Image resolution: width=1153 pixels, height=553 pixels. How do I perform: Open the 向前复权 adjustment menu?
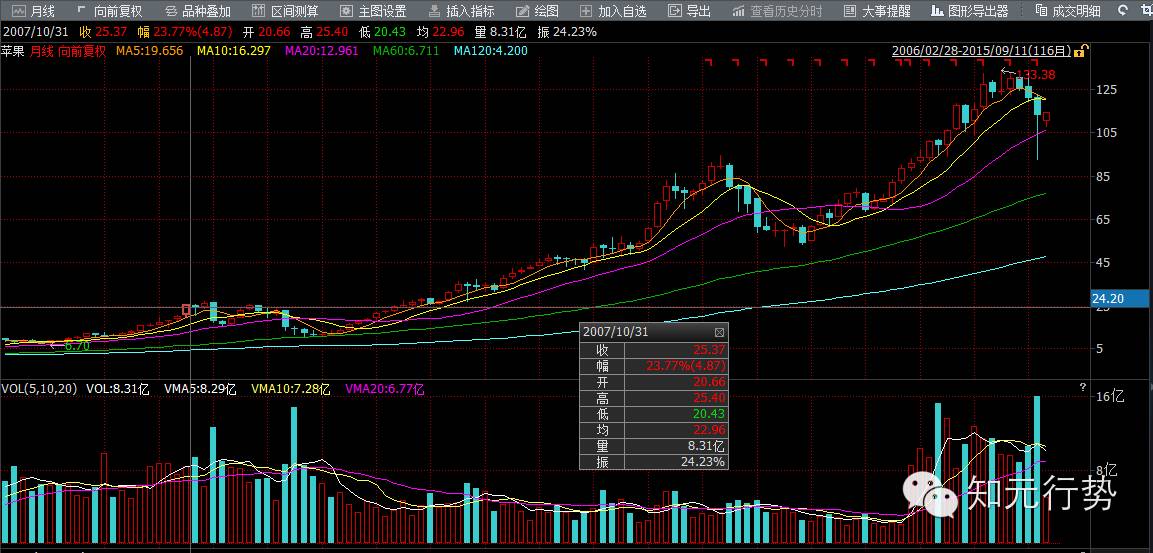(109, 11)
